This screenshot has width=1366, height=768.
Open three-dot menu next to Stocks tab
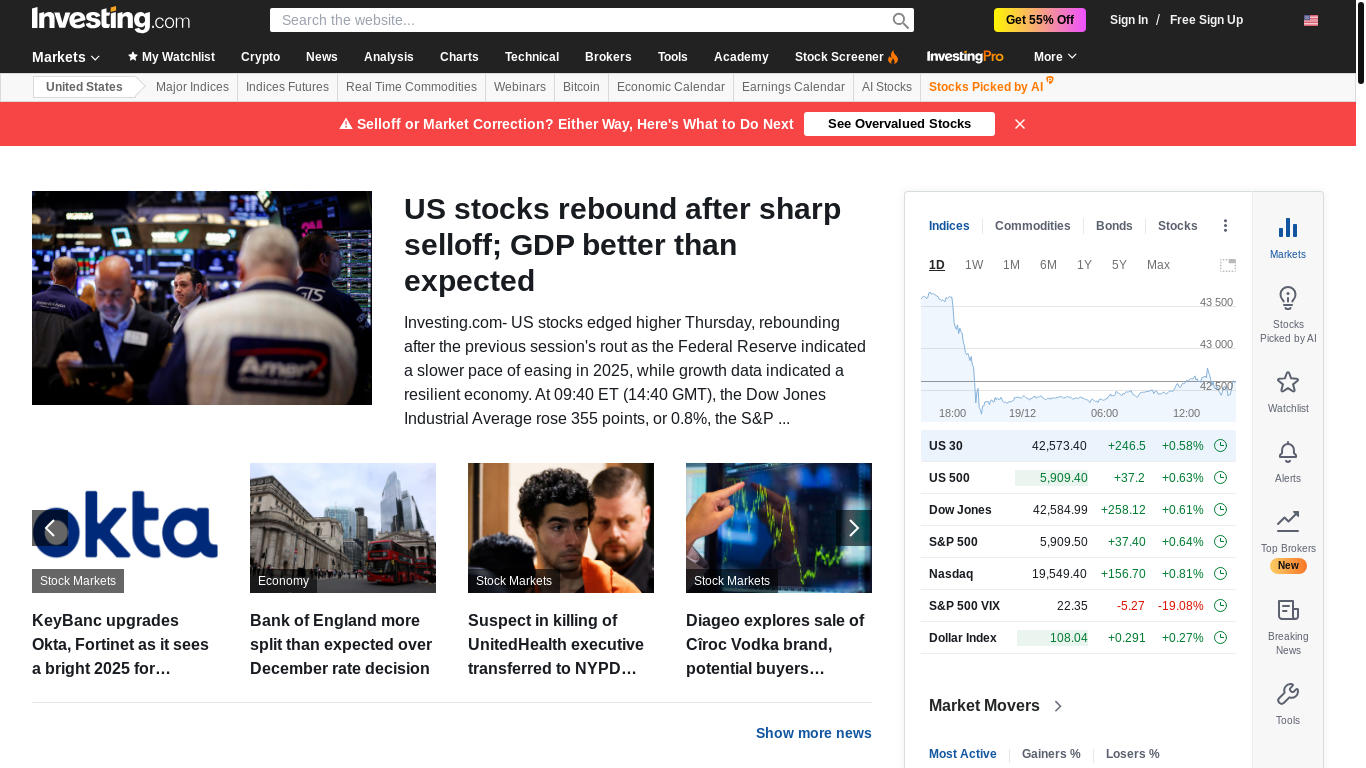click(x=1225, y=226)
